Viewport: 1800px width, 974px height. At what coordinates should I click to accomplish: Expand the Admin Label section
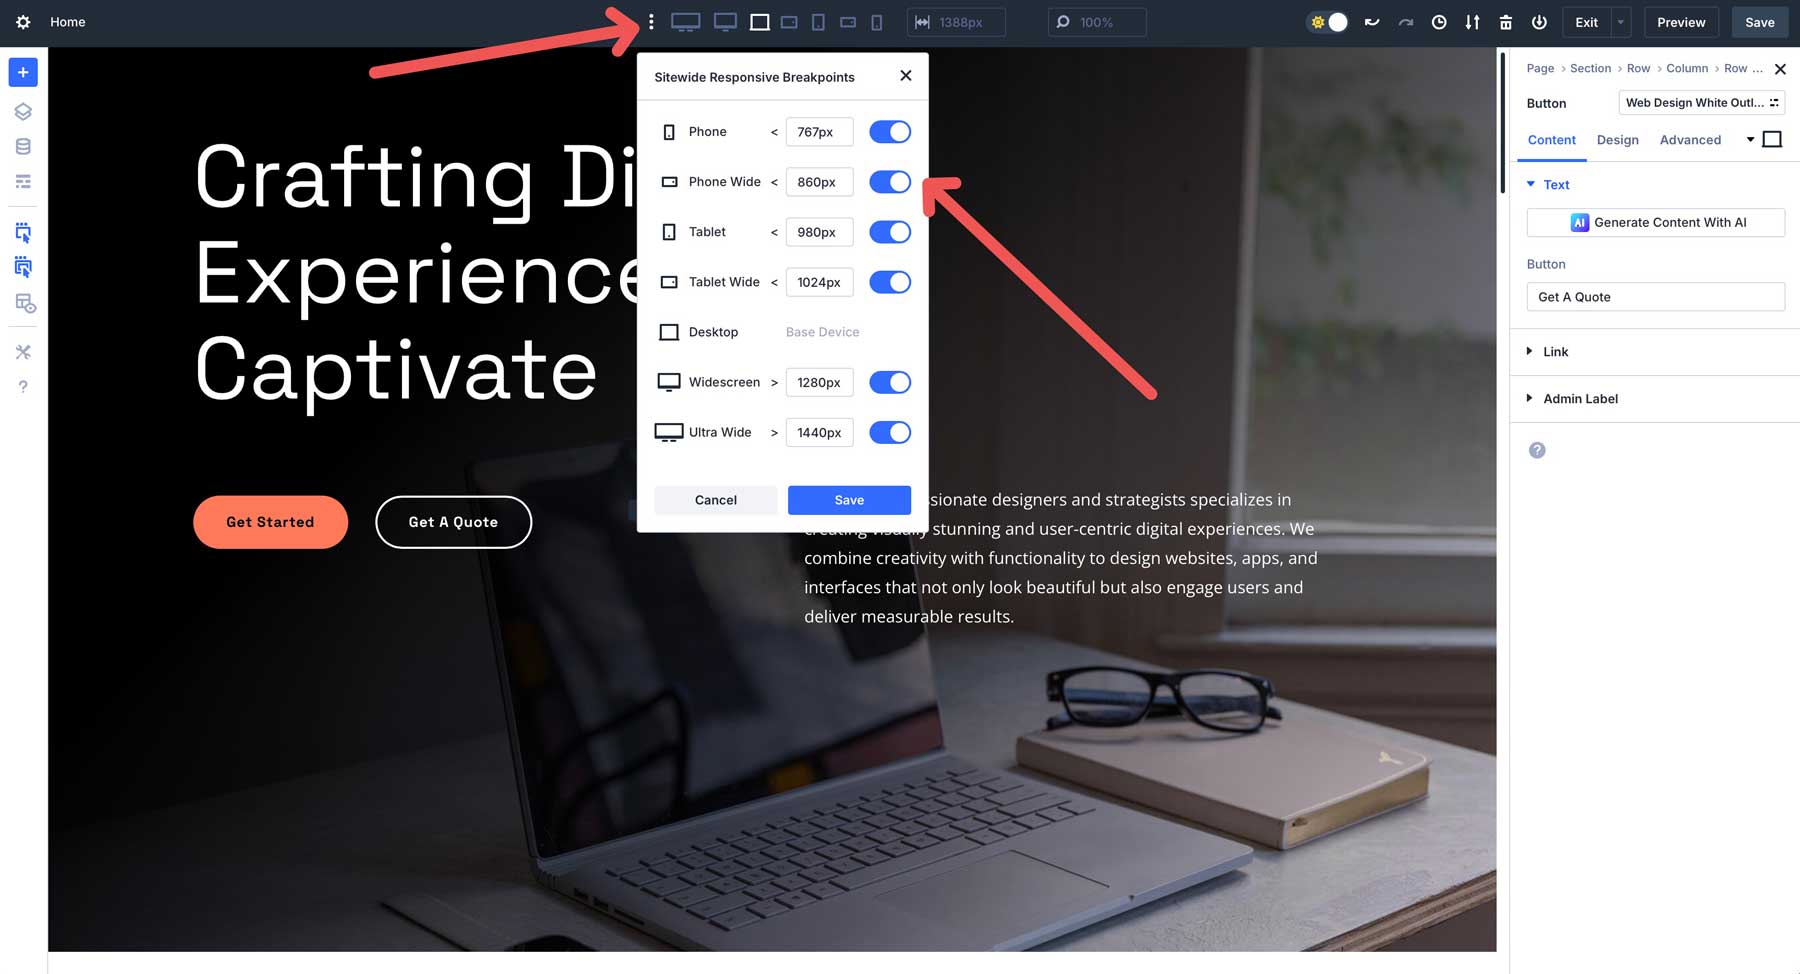click(1580, 399)
